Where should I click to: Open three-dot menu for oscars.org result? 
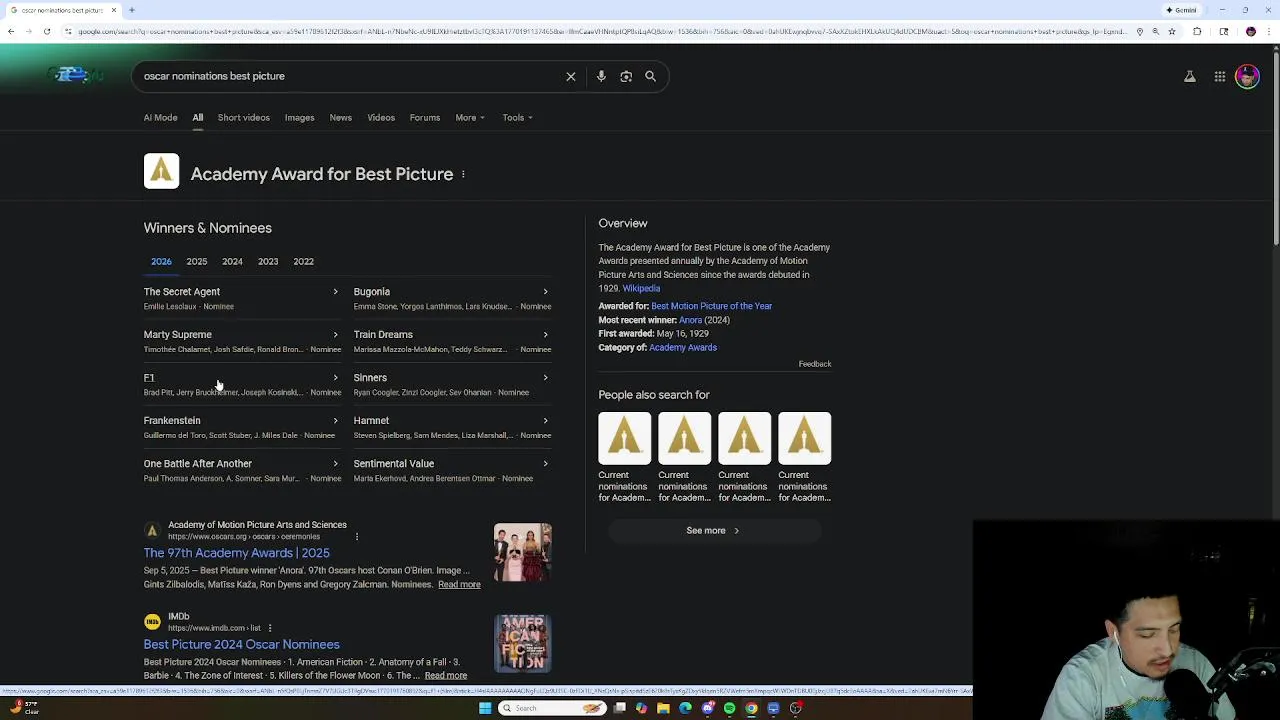[x=357, y=537]
